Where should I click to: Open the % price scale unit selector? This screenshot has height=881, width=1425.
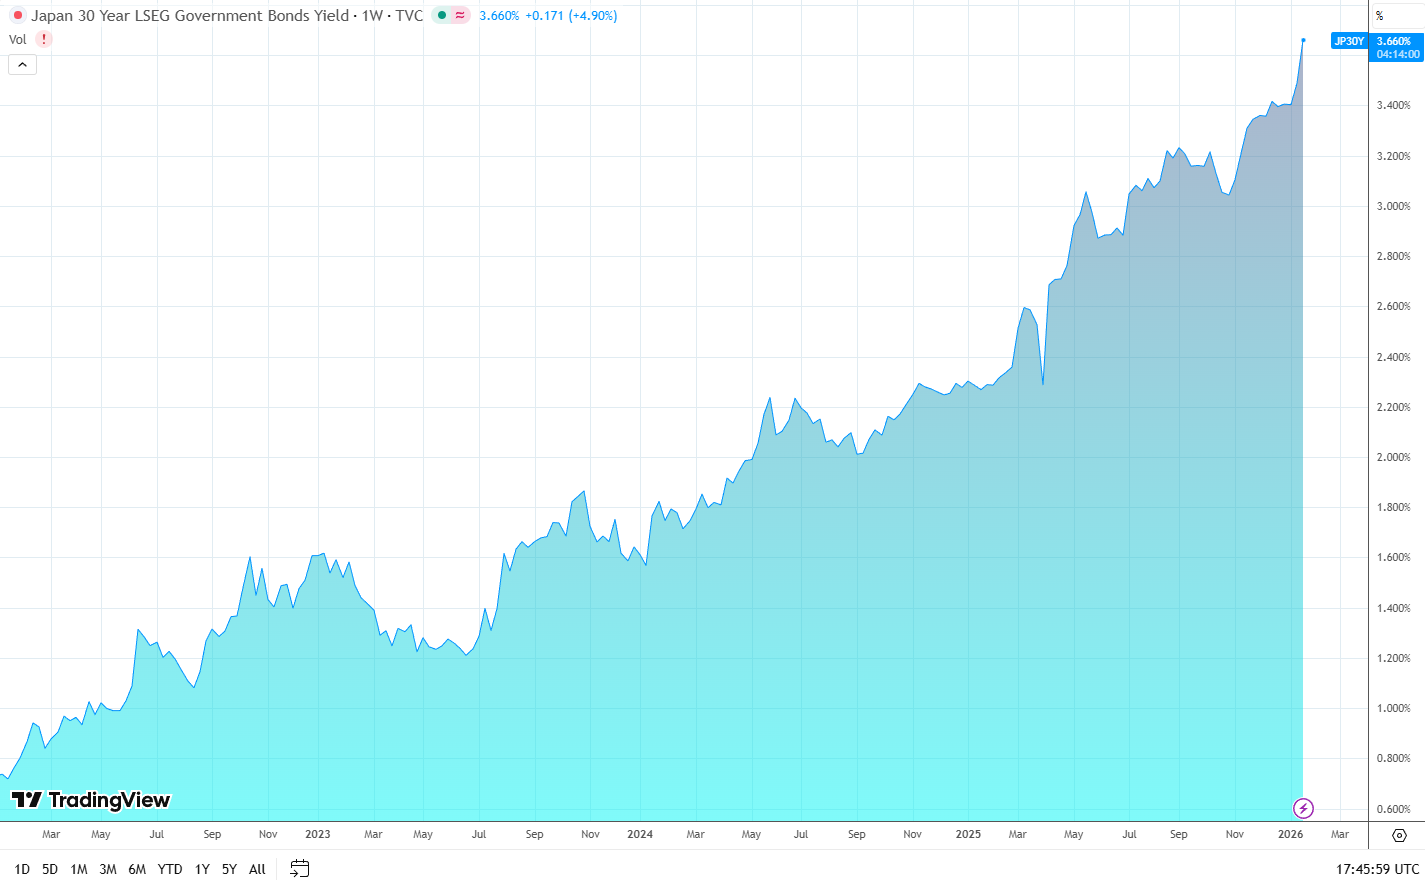pos(1380,16)
